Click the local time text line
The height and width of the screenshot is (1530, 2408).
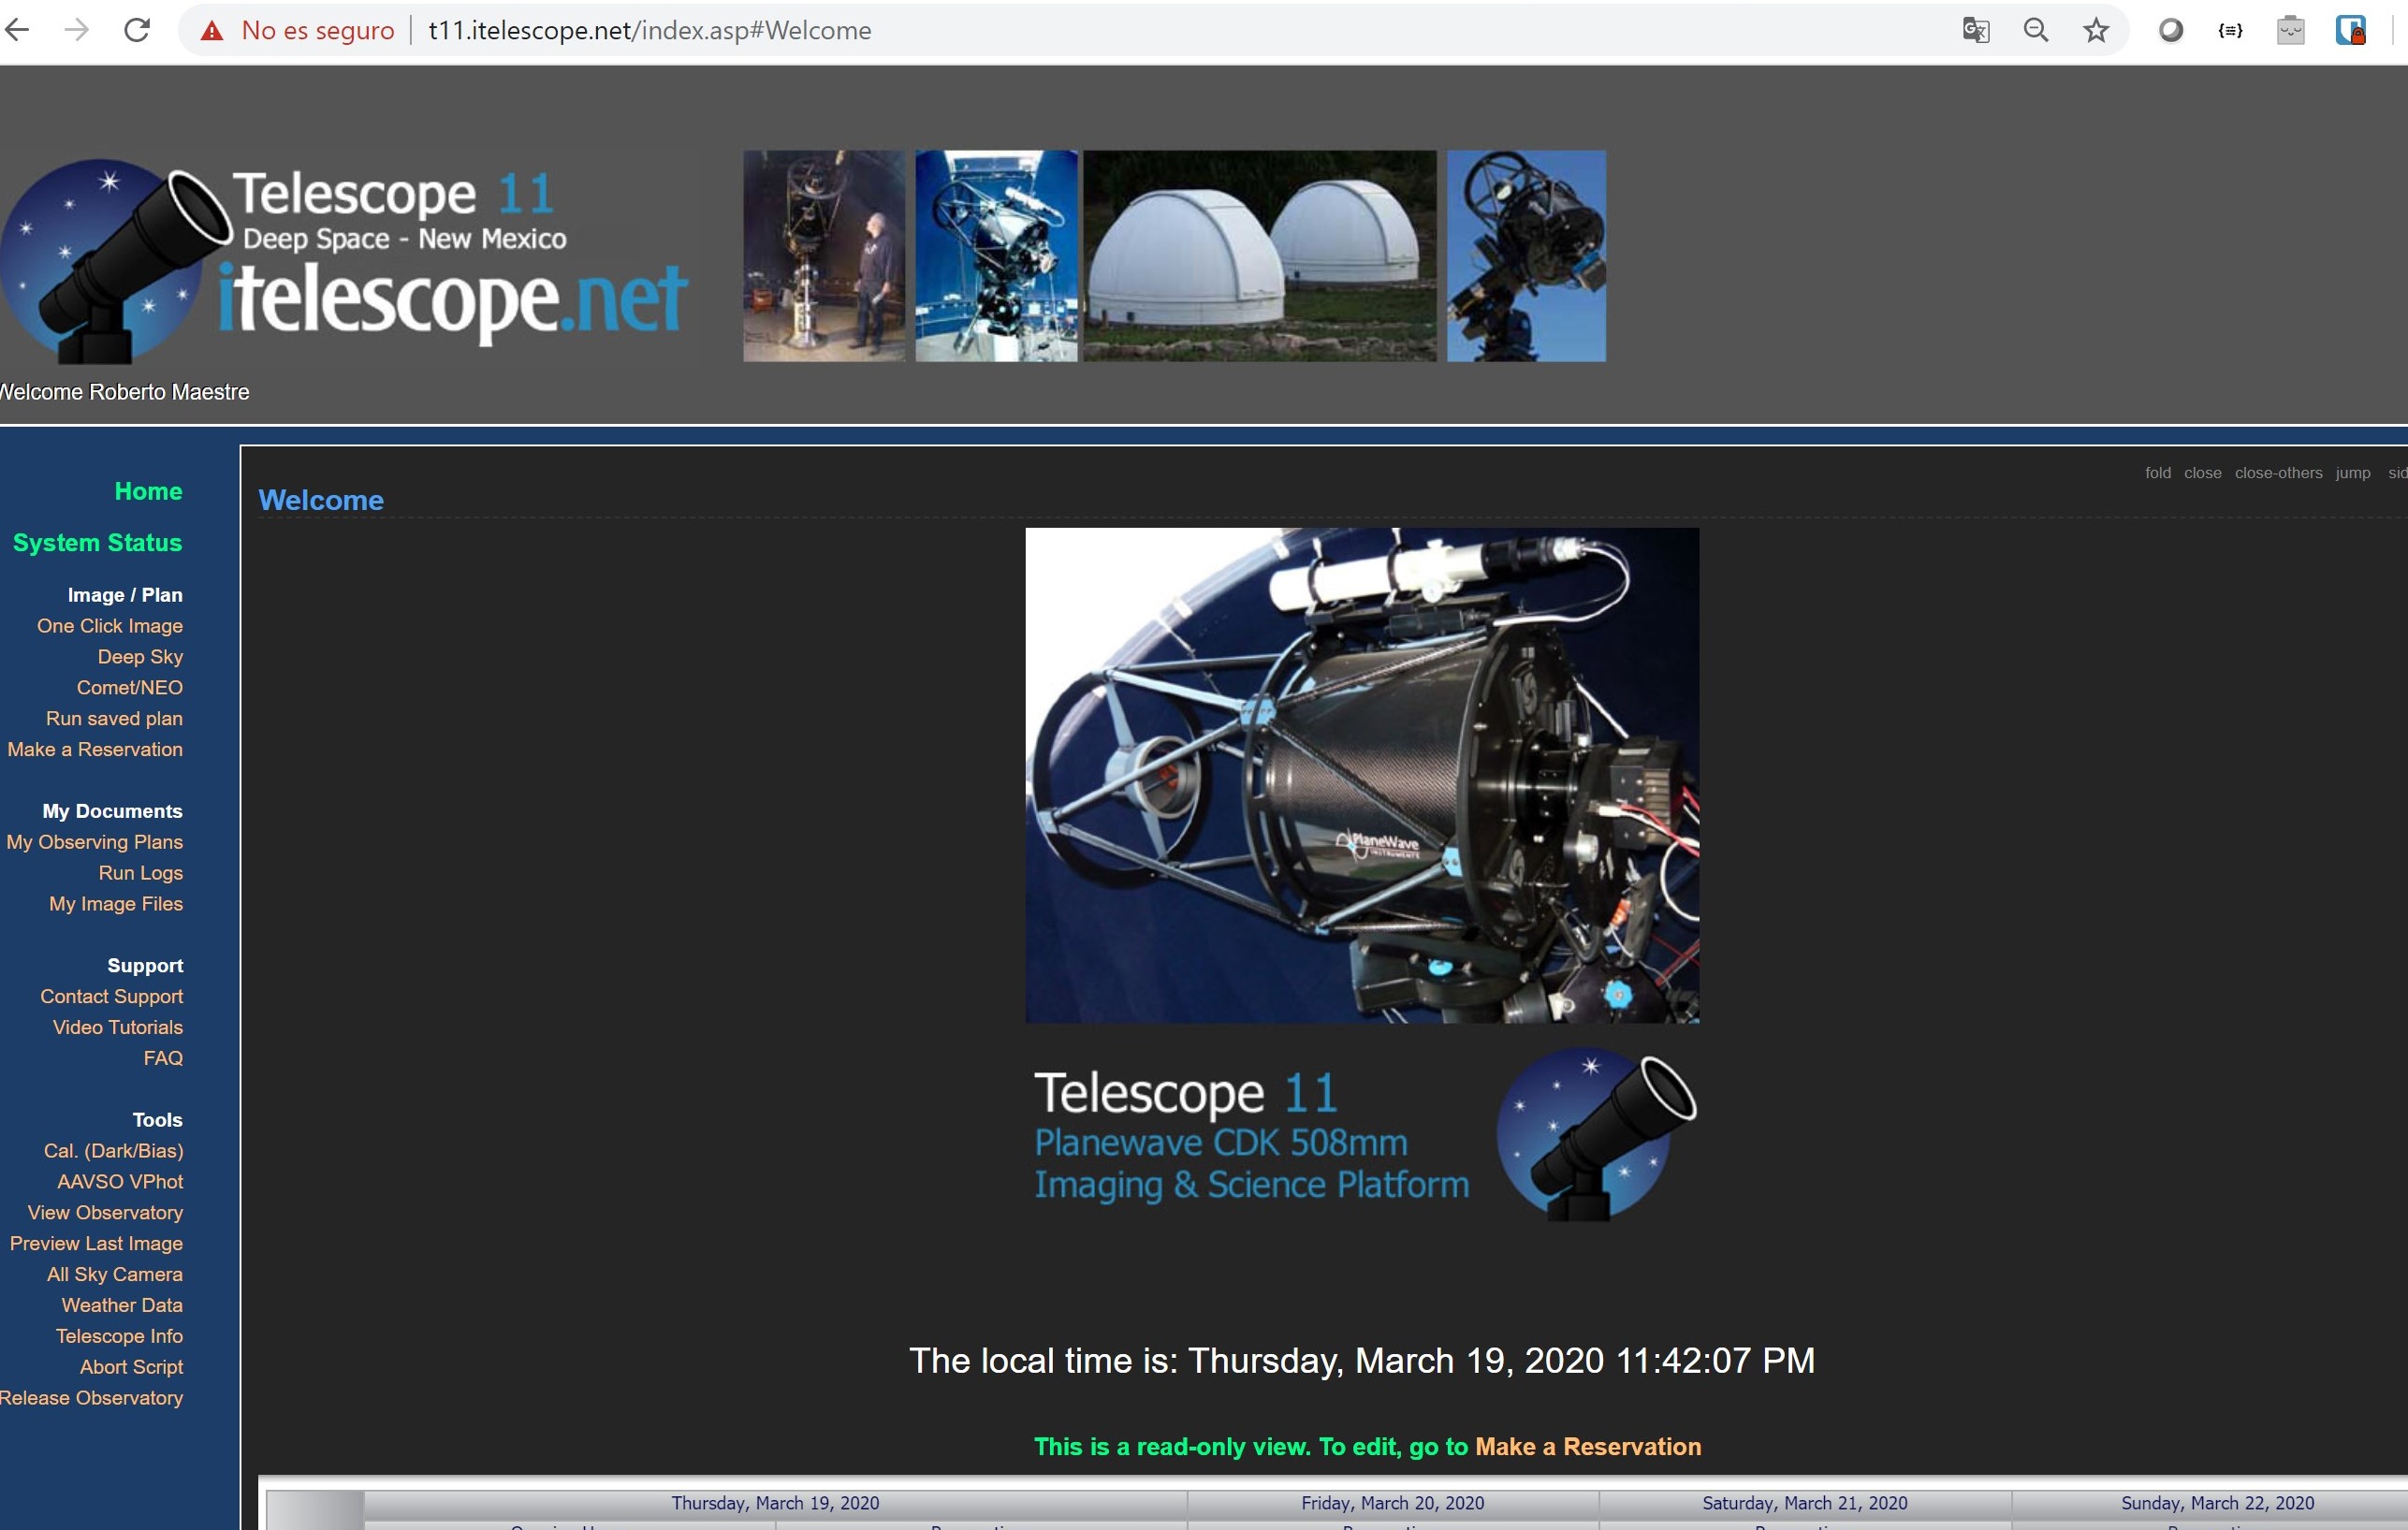[1362, 1361]
